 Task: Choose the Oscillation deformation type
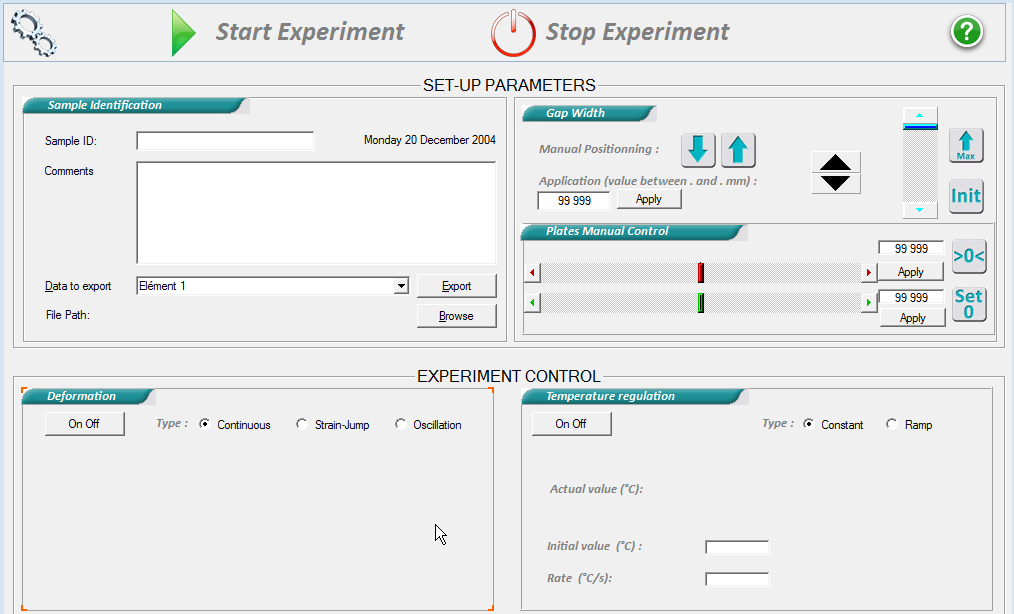[x=401, y=425]
